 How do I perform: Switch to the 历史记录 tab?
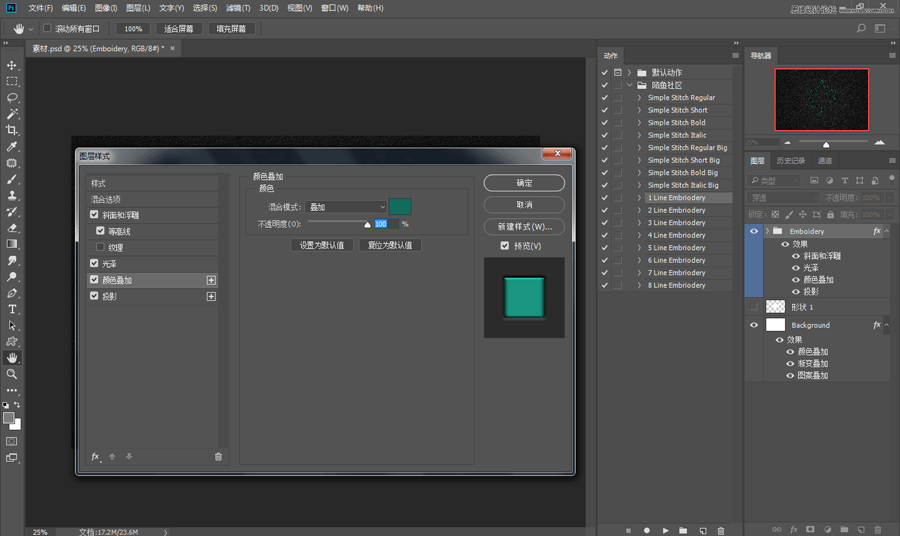790,161
